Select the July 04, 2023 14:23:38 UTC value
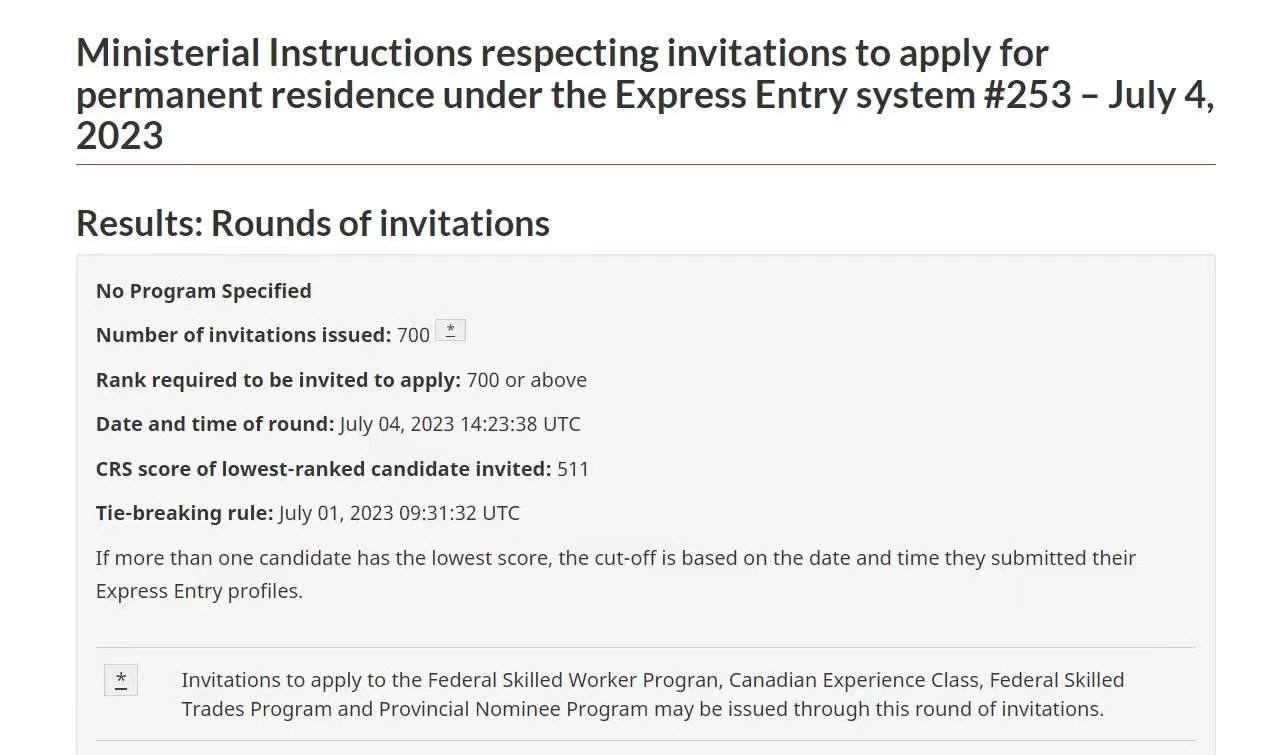This screenshot has height=755, width=1280. (460, 424)
